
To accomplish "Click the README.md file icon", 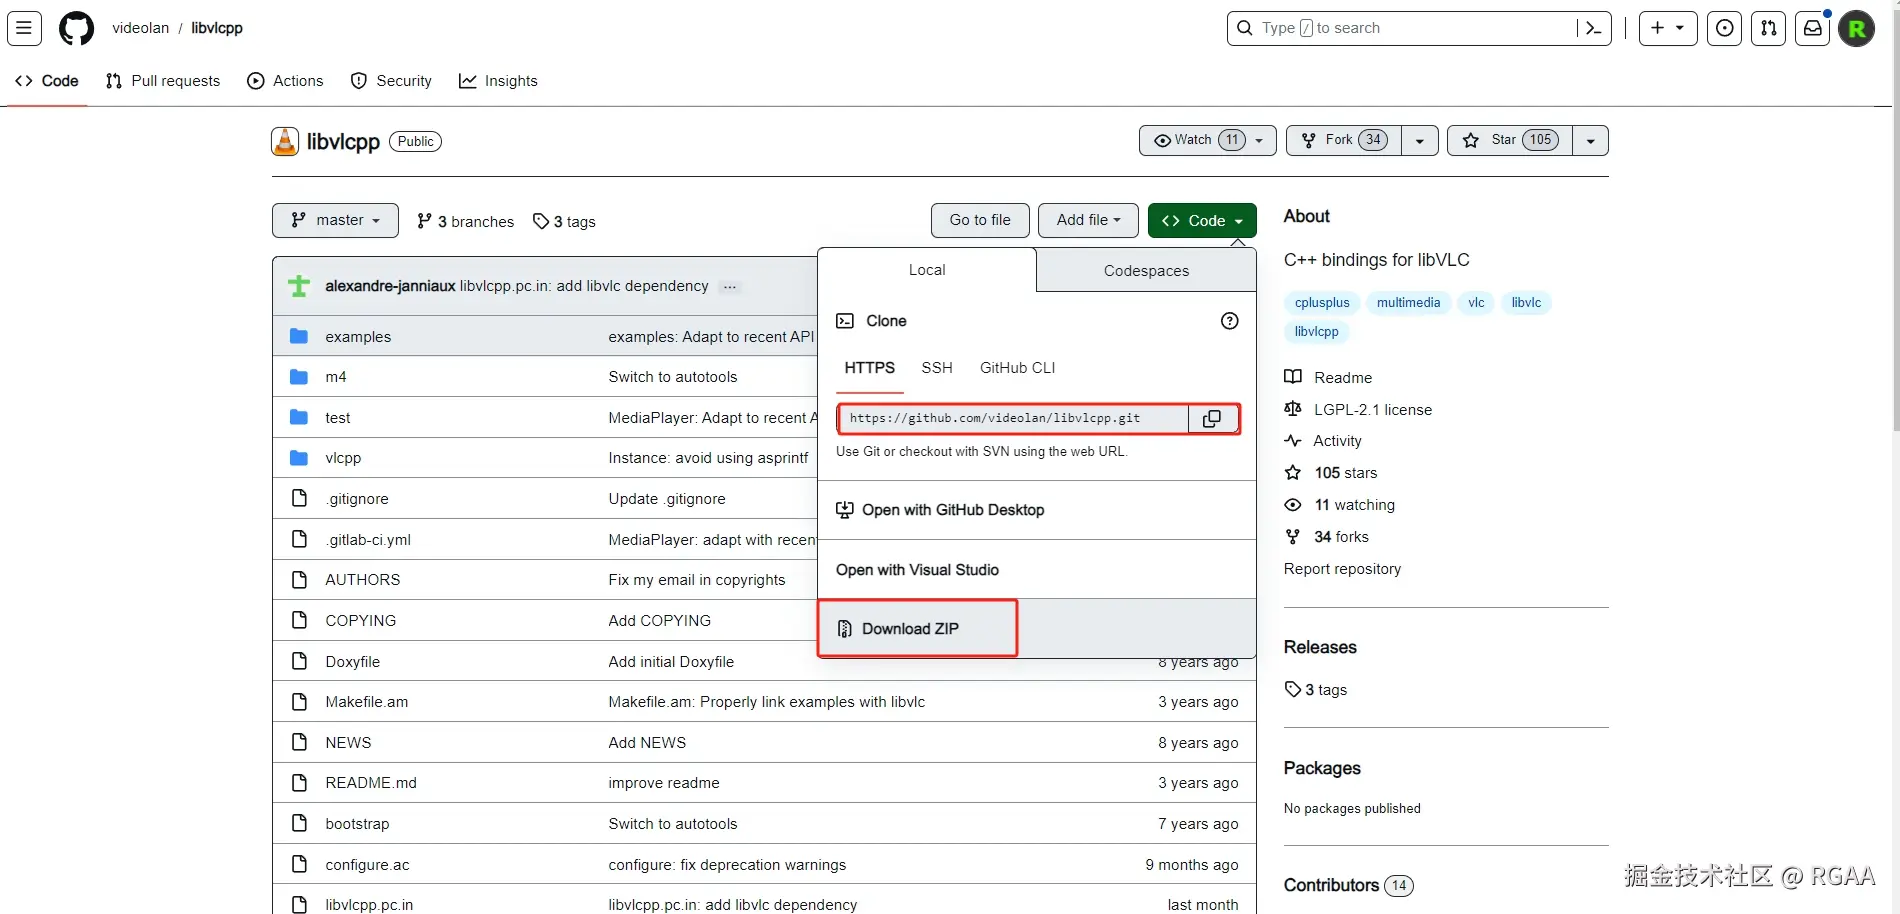I will coord(299,783).
